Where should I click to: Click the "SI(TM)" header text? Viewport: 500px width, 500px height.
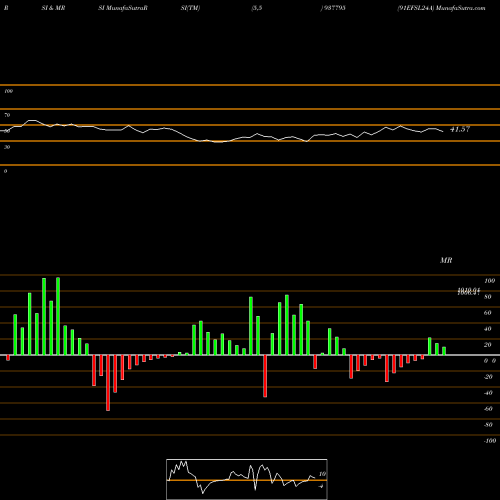(190, 8)
